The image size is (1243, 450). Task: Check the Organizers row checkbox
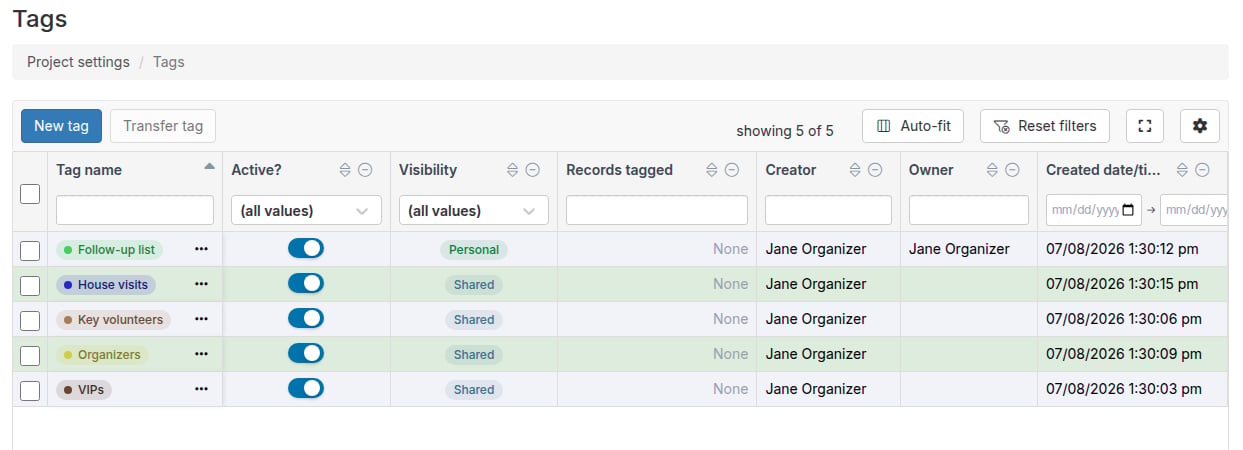(x=30, y=355)
